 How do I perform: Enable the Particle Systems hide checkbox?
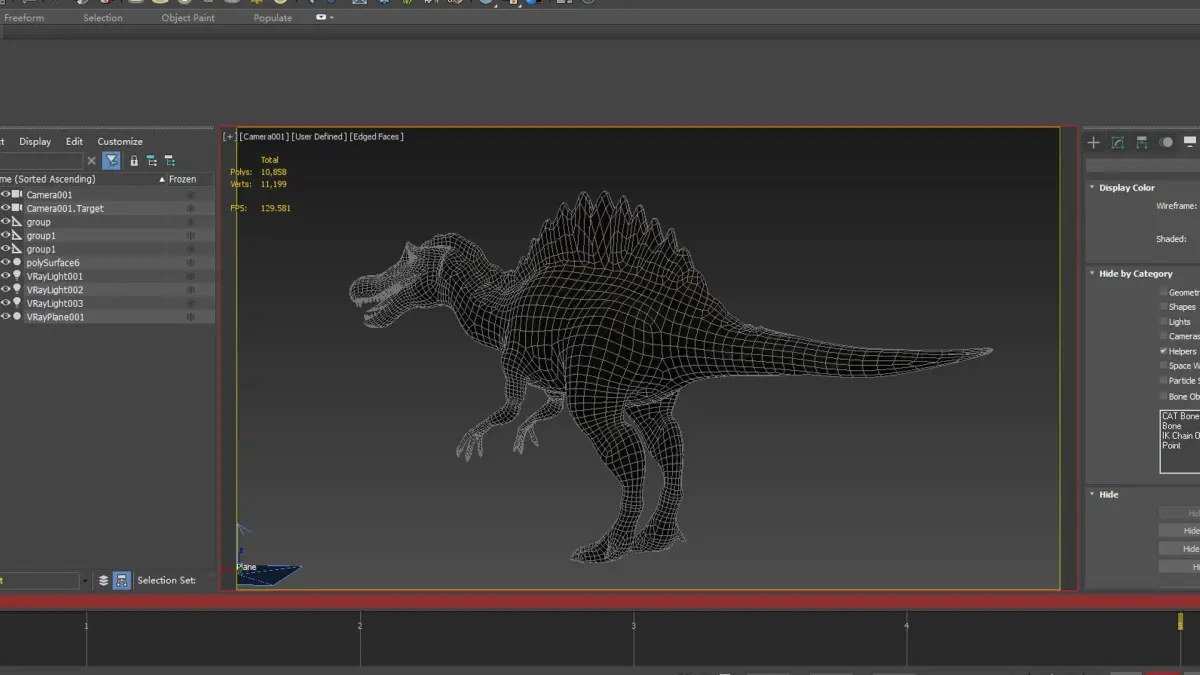coord(1163,380)
